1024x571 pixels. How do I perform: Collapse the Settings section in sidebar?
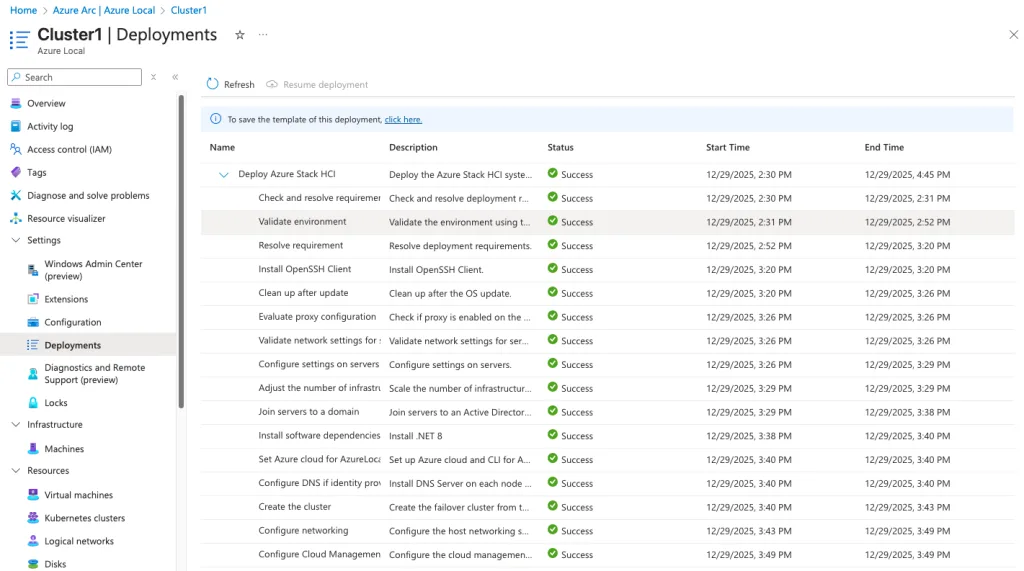16,241
